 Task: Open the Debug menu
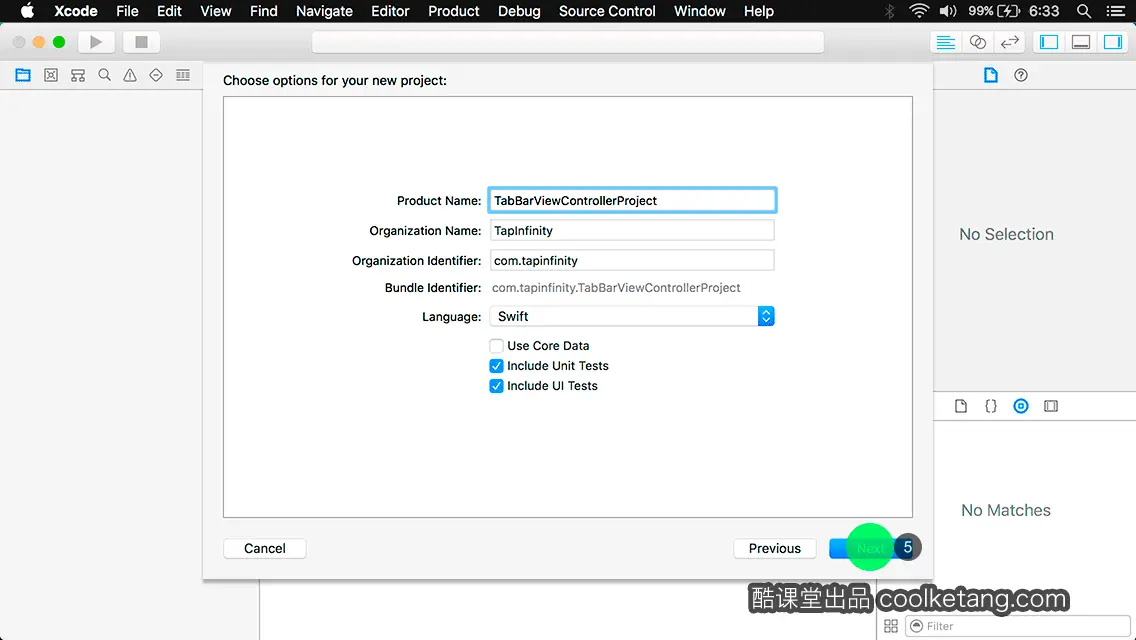[519, 11]
